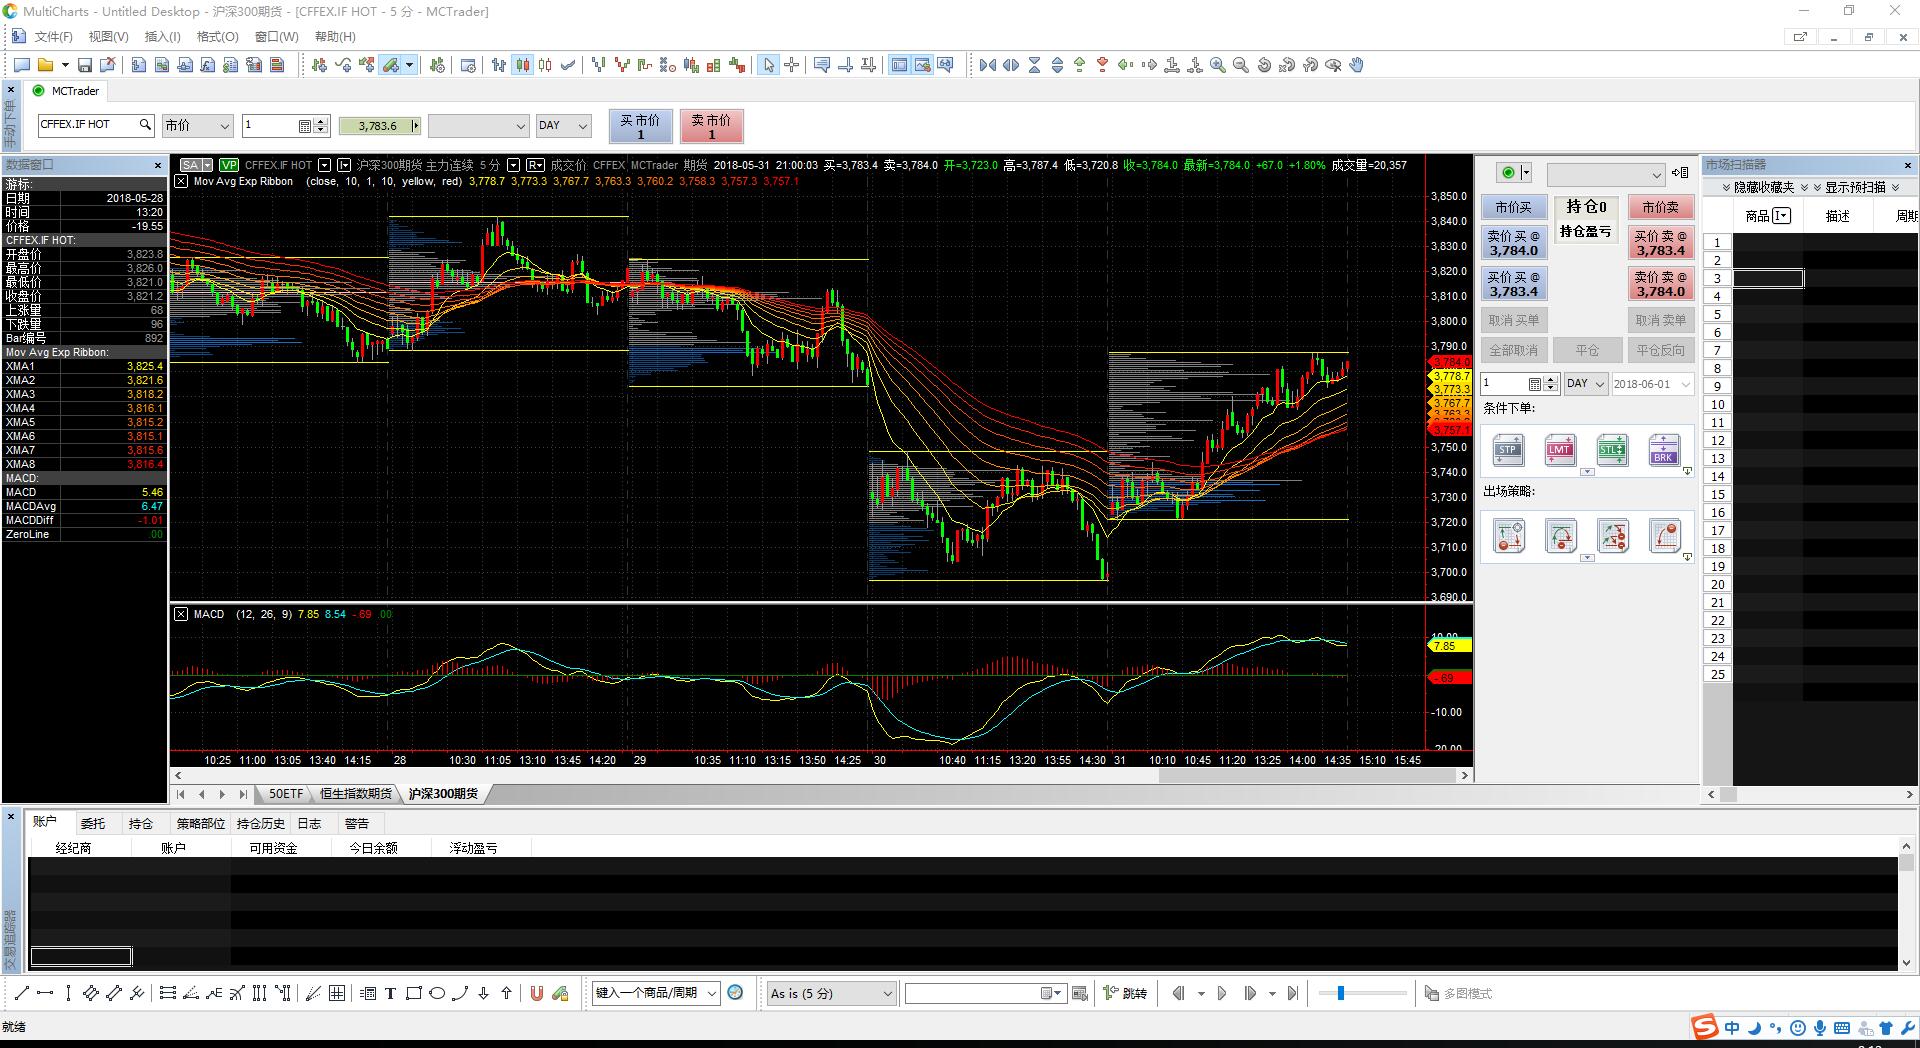Toggle the R= button in chart header
The width and height of the screenshot is (1920, 1048).
pos(535,165)
